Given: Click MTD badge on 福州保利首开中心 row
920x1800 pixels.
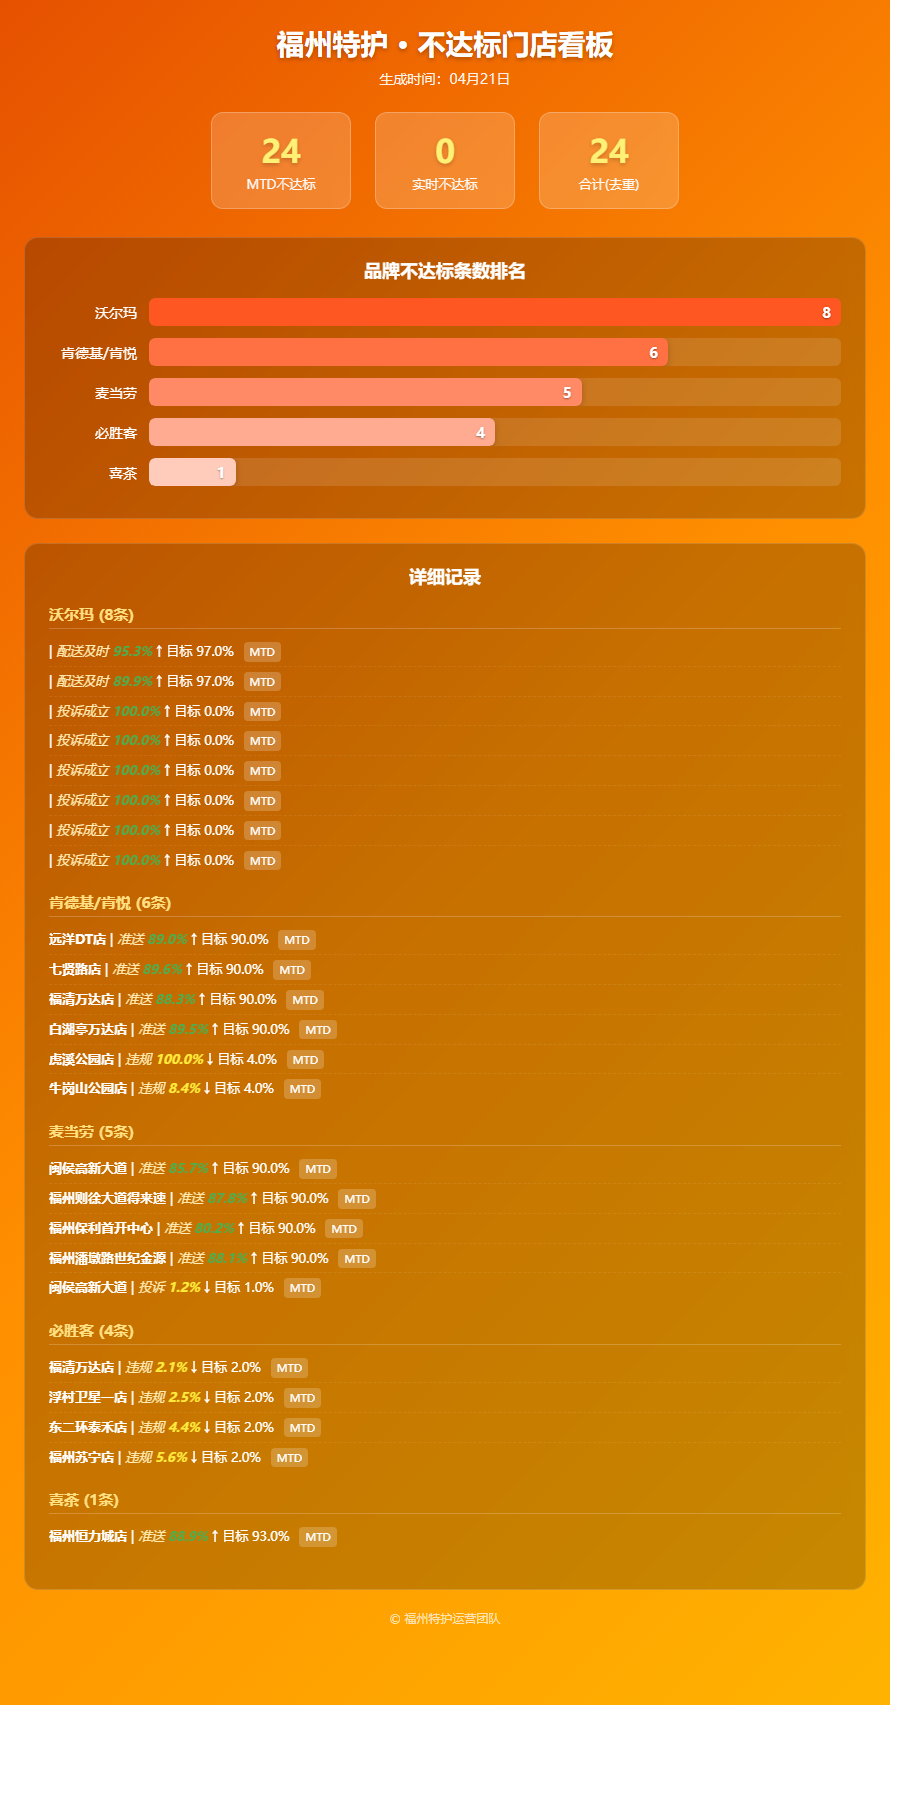Looking at the screenshot, I should pyautogui.click(x=344, y=1229).
